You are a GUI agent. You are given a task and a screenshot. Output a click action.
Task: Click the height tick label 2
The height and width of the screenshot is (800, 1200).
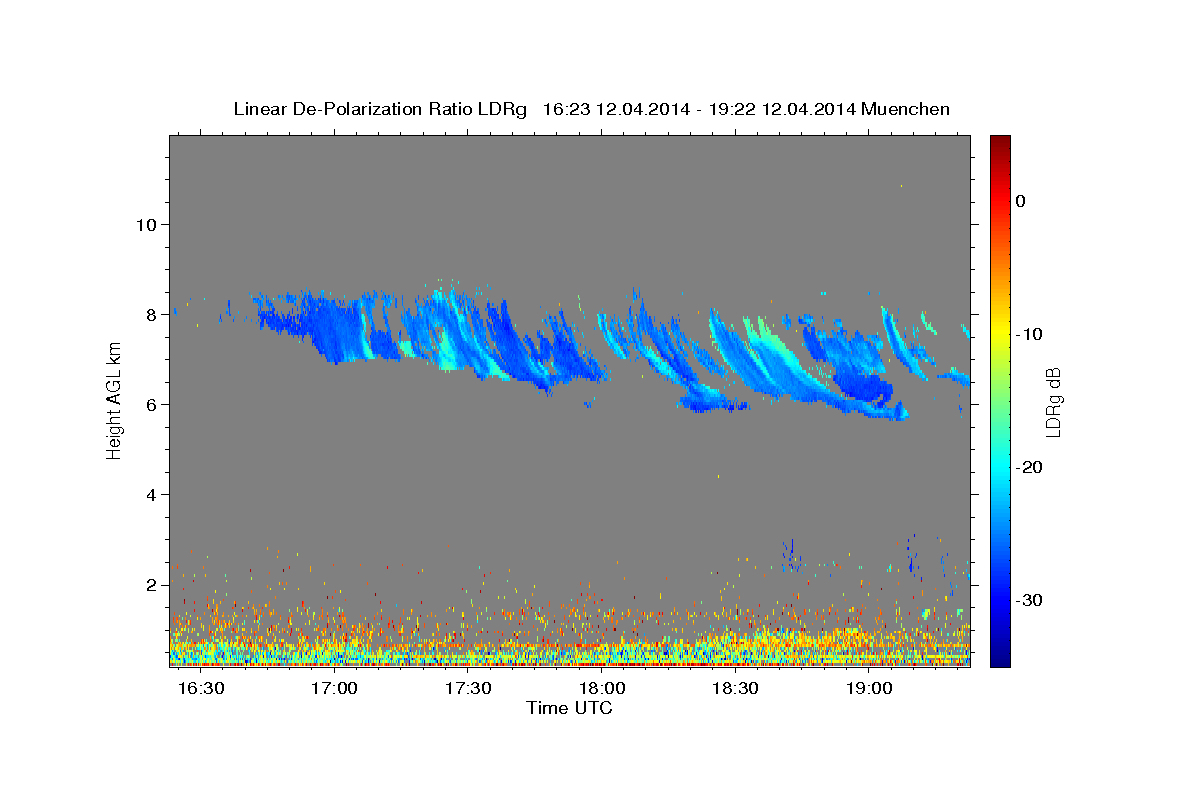pyautogui.click(x=150, y=585)
